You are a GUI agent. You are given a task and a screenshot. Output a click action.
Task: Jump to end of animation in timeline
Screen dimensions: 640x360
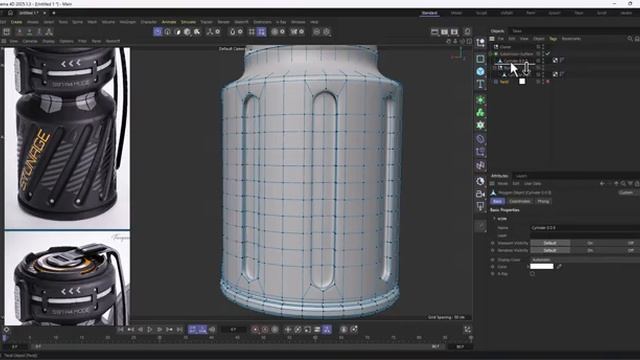click(x=179, y=329)
